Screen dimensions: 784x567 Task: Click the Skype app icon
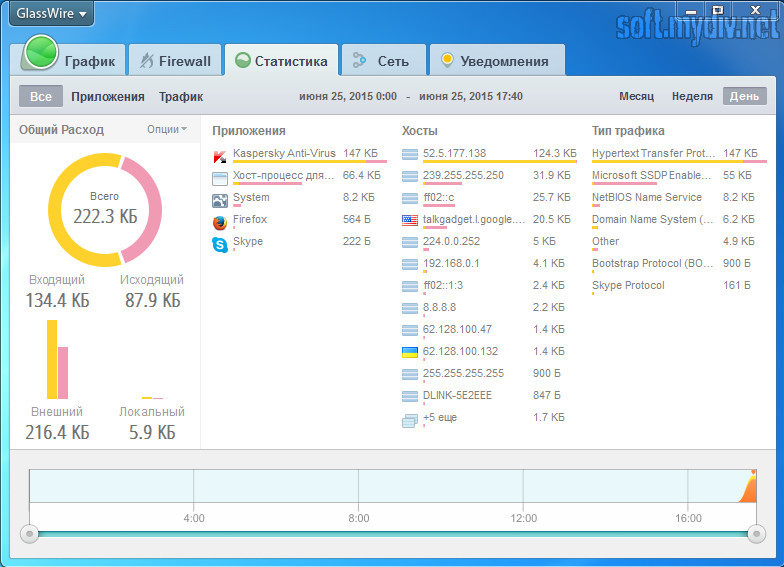pyautogui.click(x=220, y=244)
